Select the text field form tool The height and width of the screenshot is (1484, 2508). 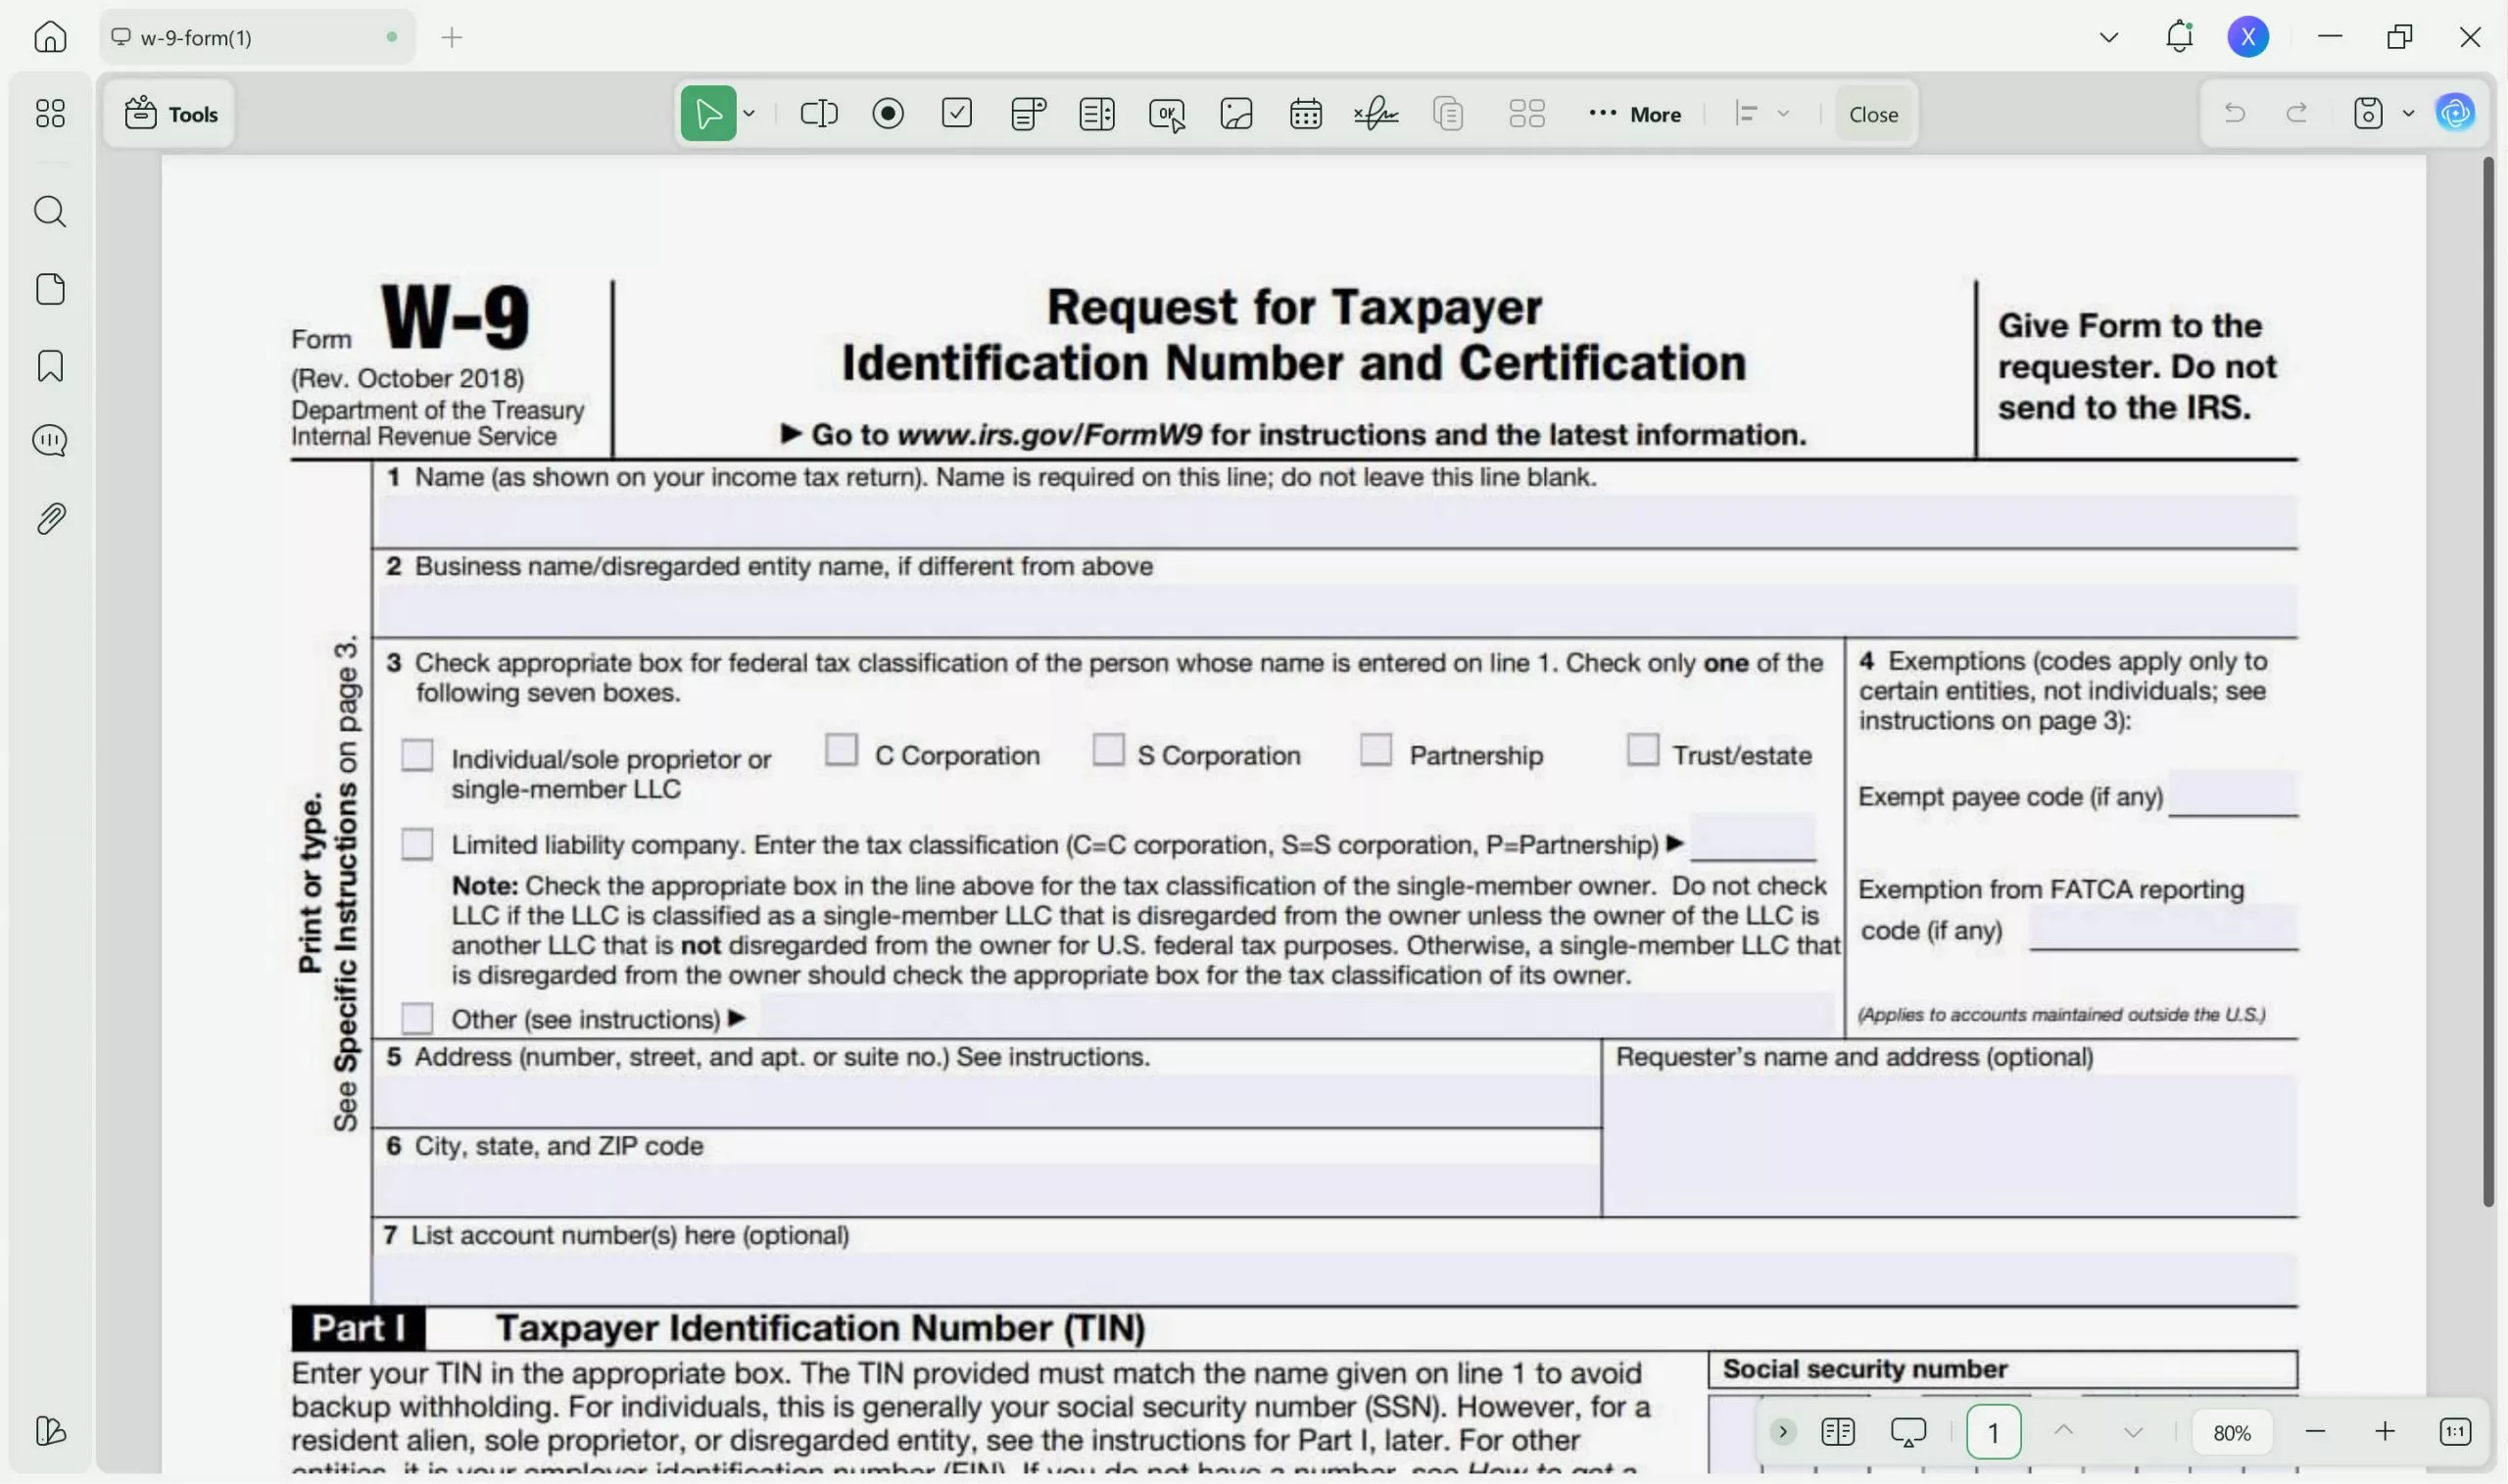click(818, 113)
